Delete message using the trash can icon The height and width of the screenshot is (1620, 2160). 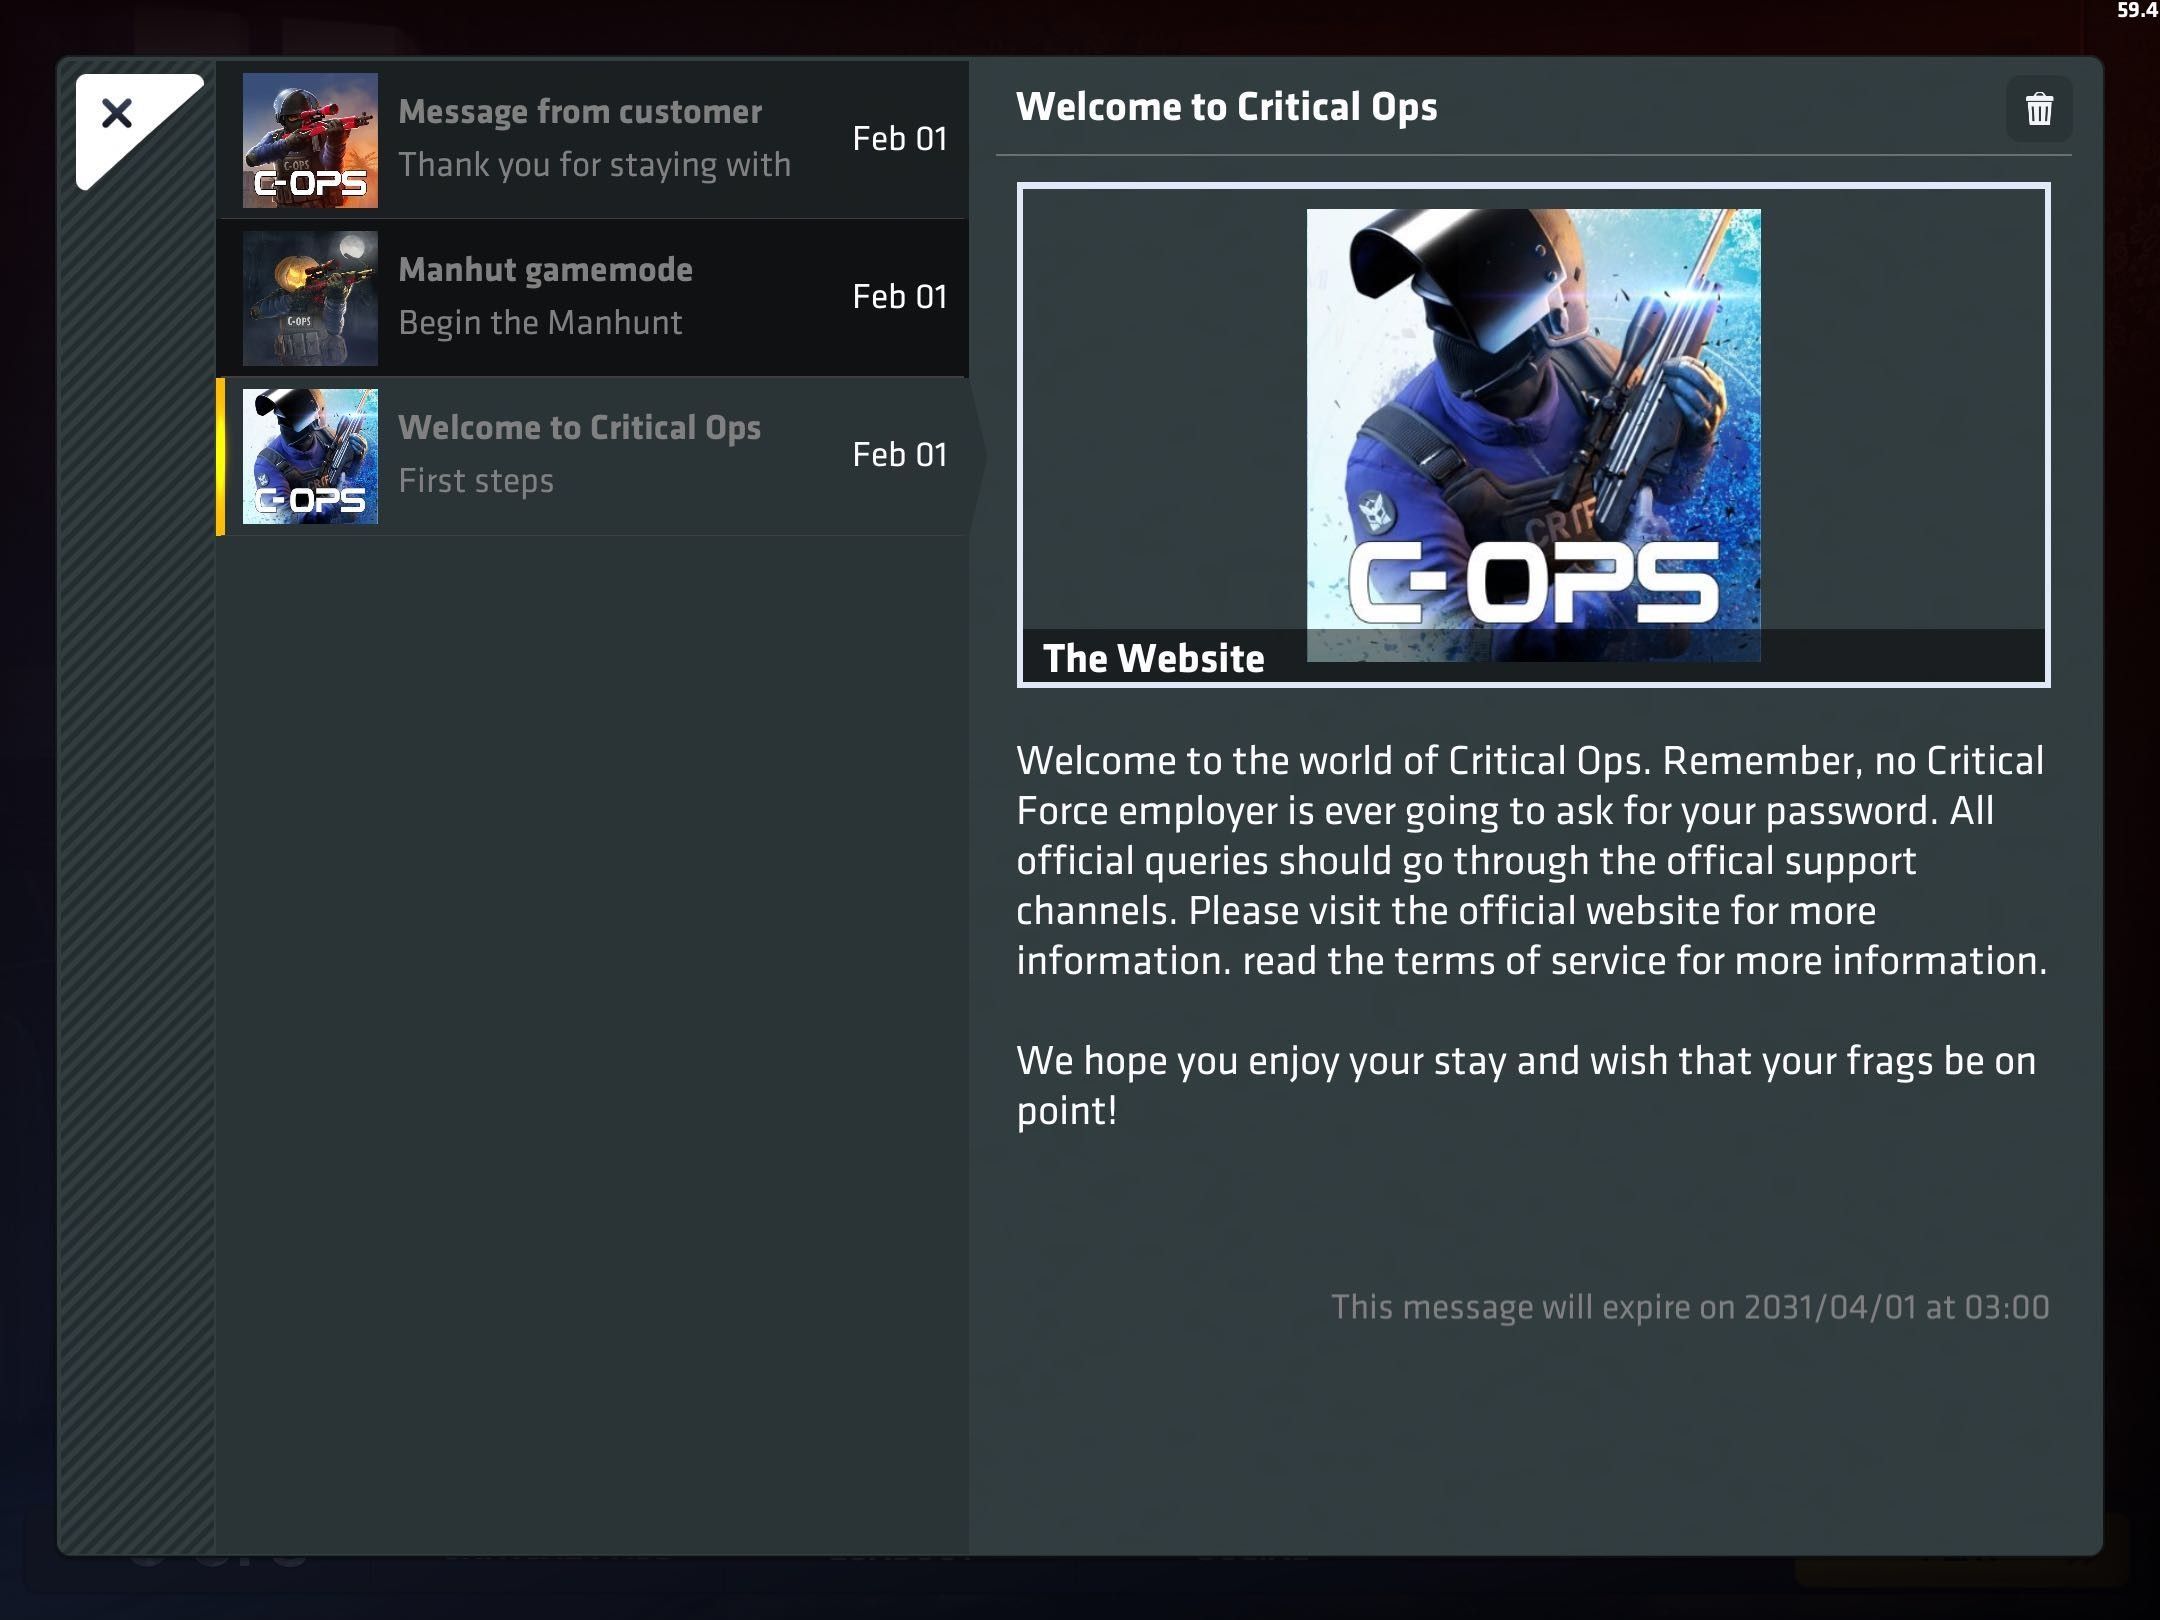pos(2039,109)
